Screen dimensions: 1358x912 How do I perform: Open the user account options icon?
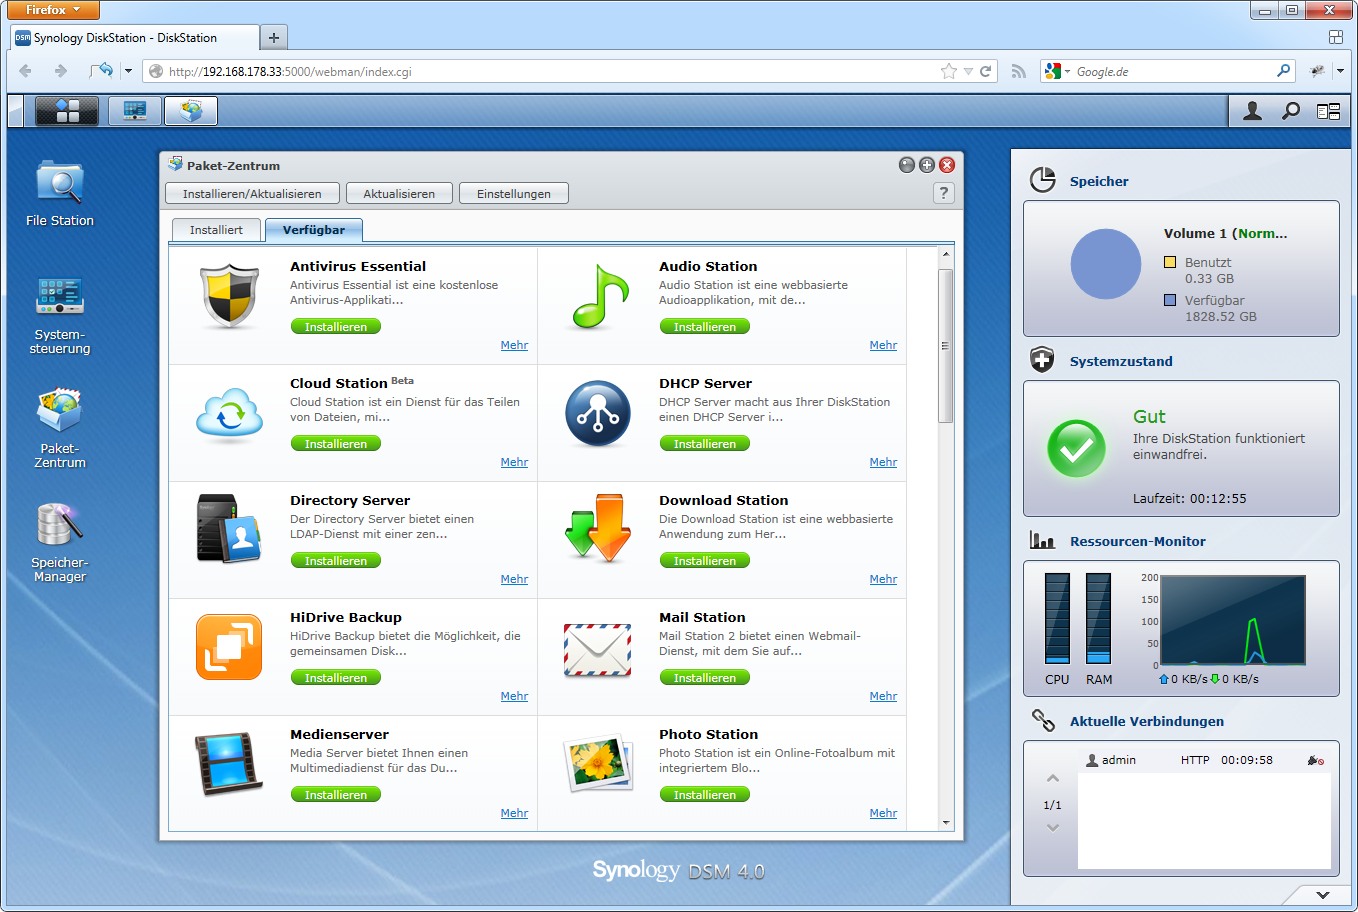[1252, 111]
